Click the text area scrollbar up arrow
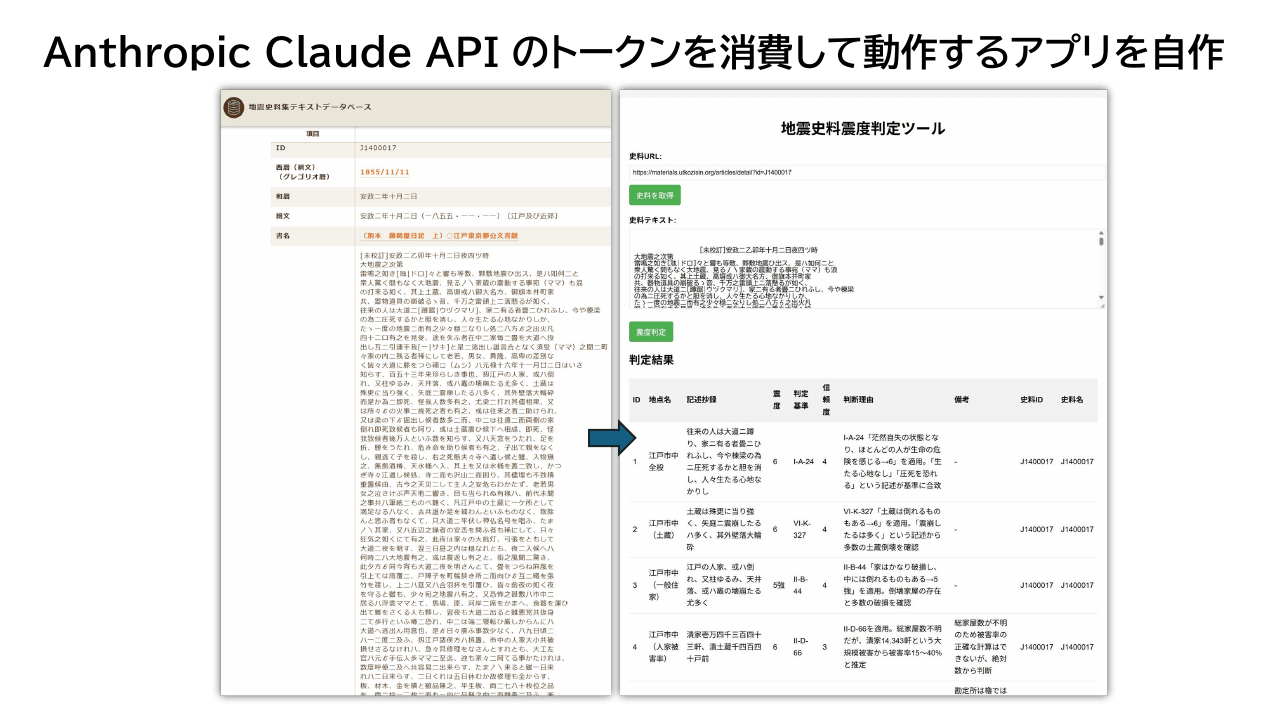 [x=1101, y=233]
